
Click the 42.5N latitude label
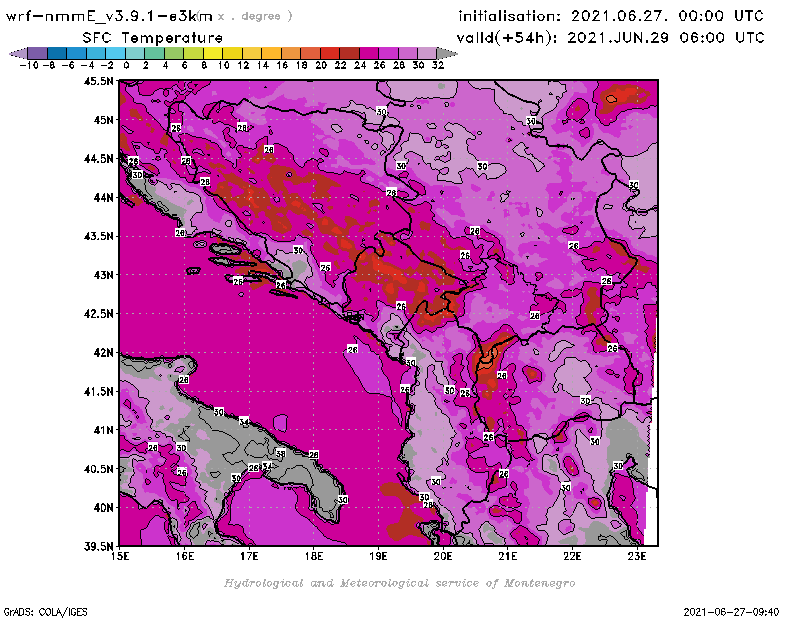(98, 314)
